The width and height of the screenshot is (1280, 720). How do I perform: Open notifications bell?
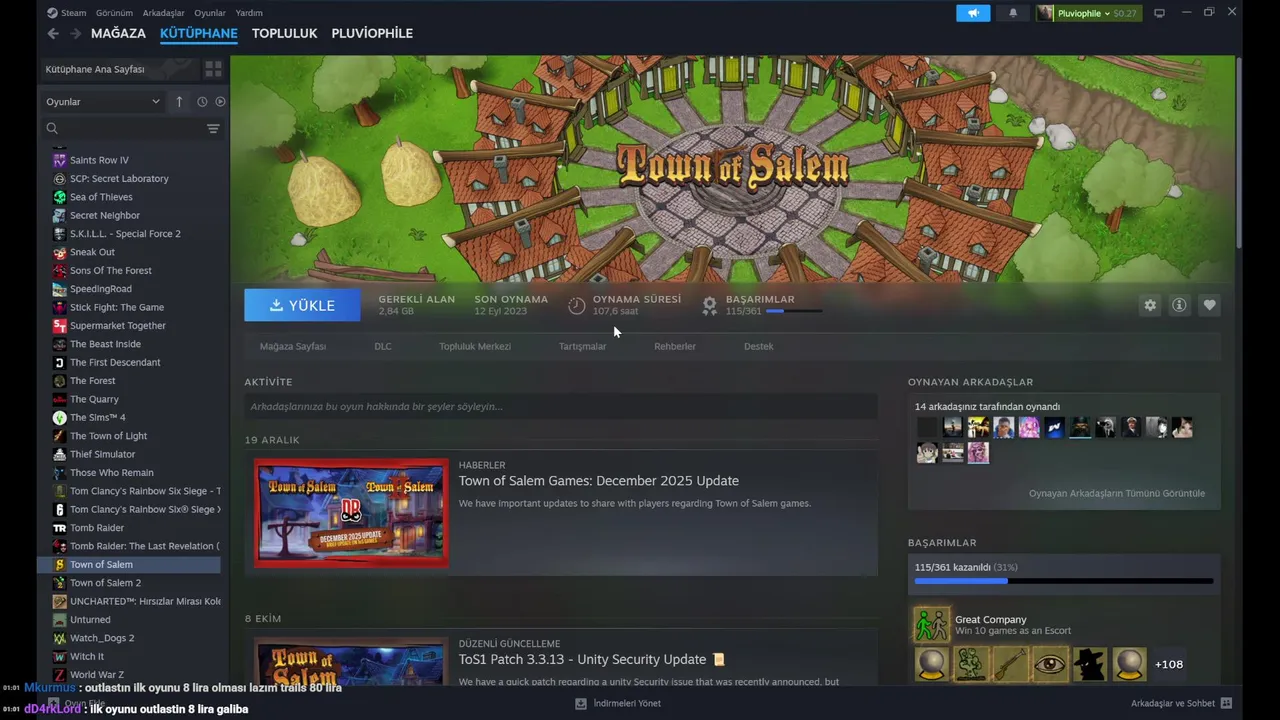point(1013,13)
